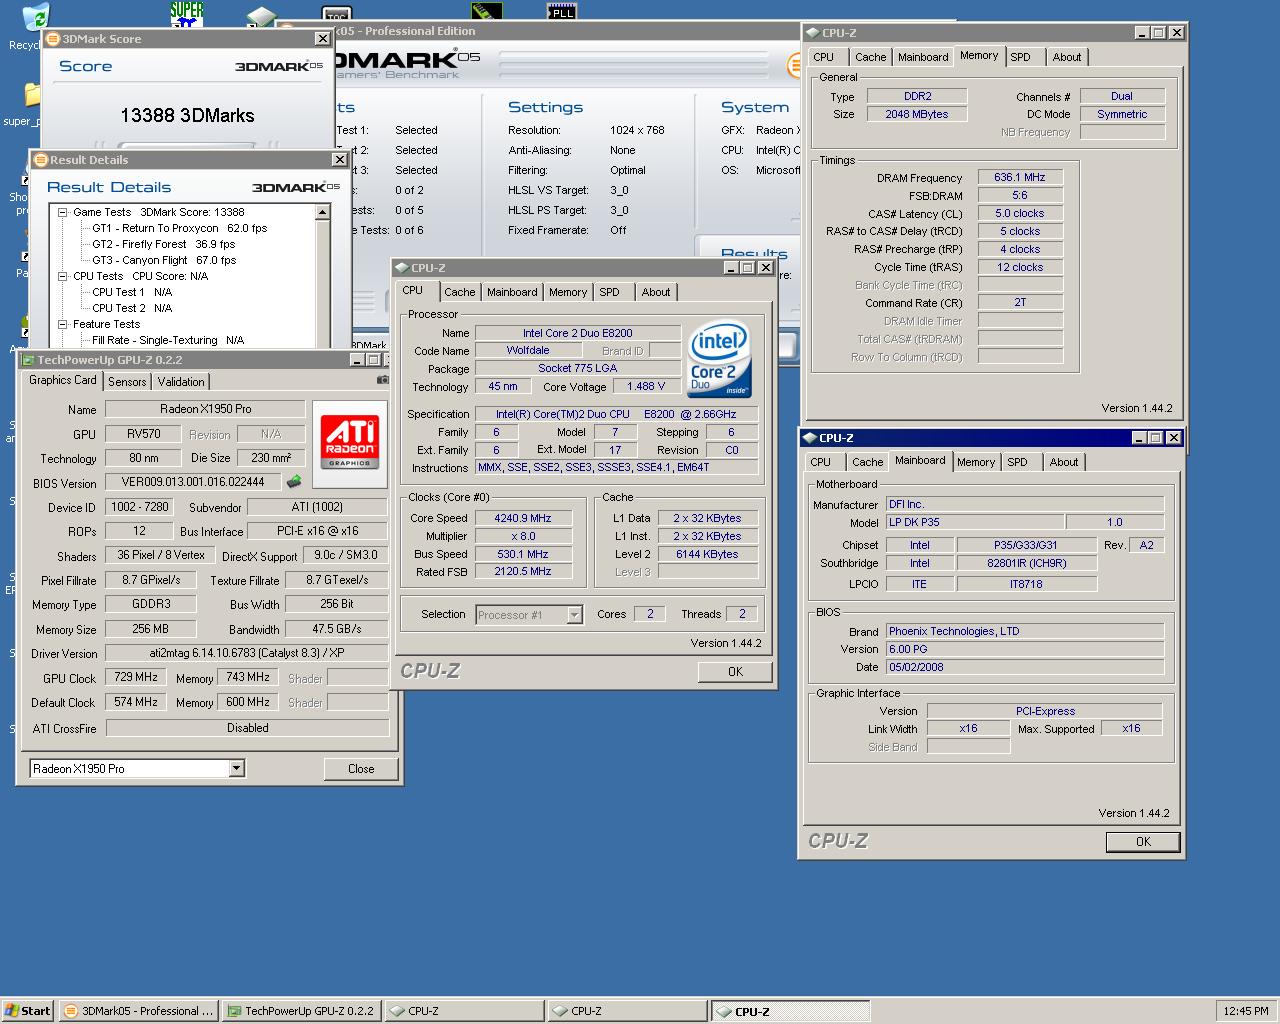Click the Core Voltage 1.488 V value
1280x1024 pixels.
(646, 386)
